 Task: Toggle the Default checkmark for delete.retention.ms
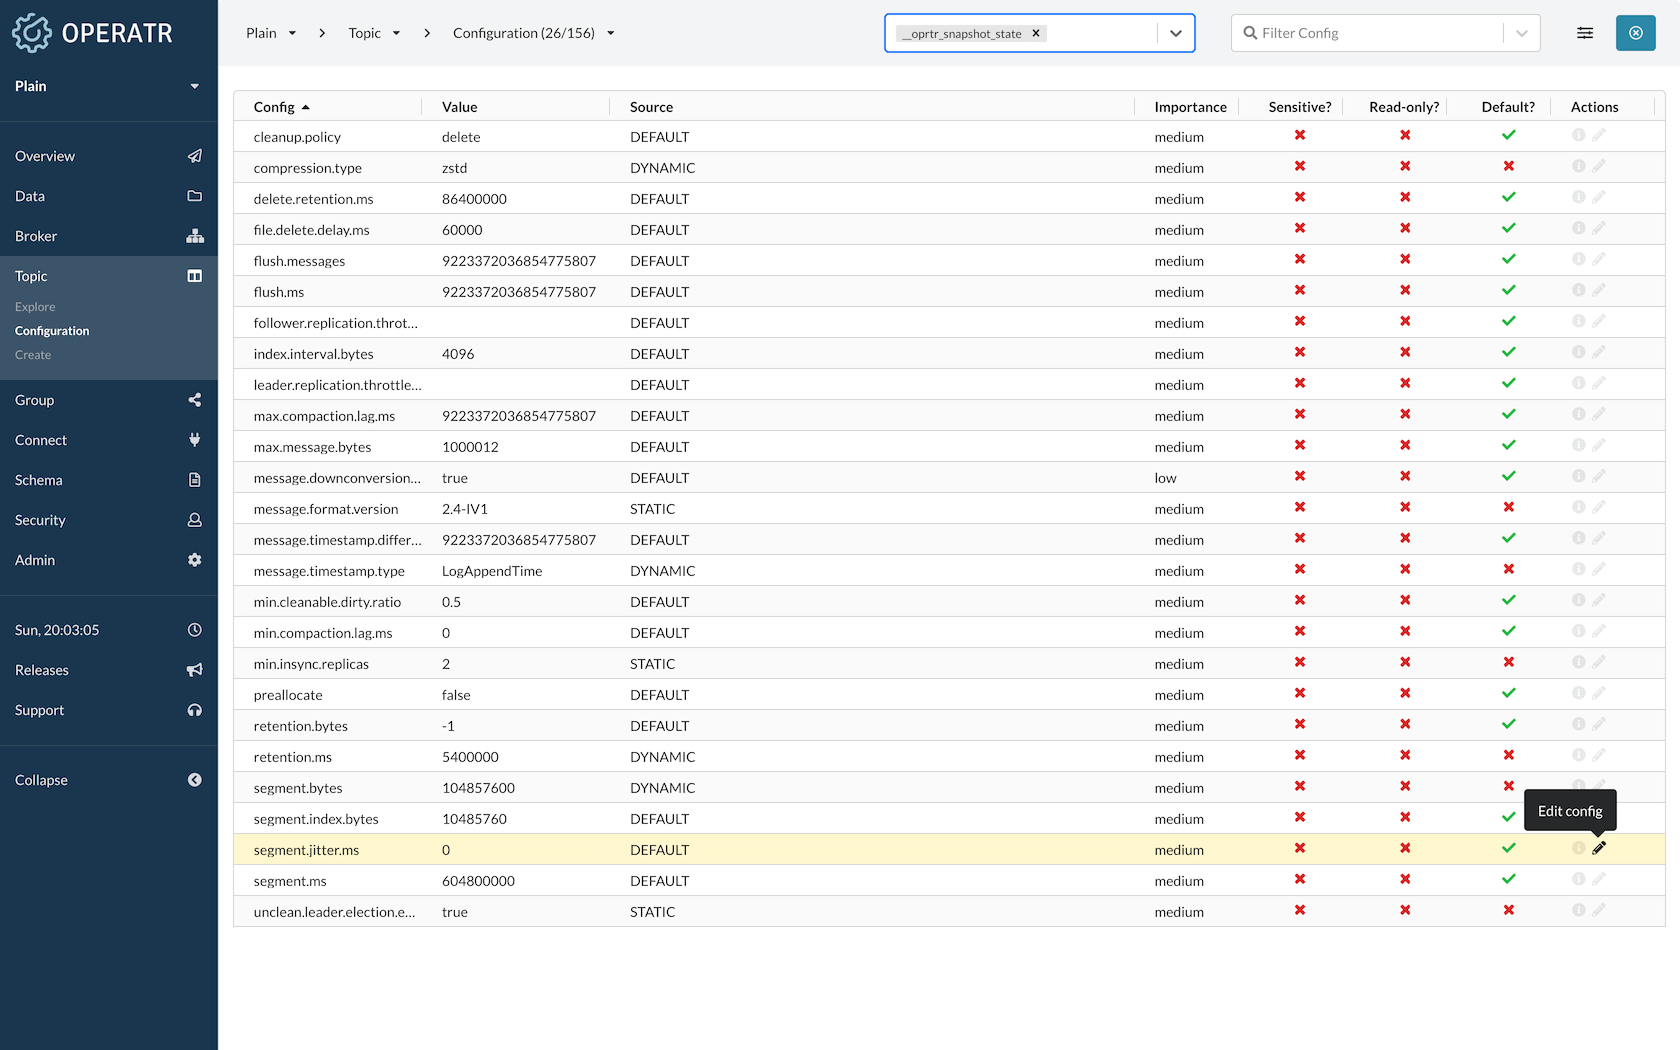click(x=1509, y=197)
